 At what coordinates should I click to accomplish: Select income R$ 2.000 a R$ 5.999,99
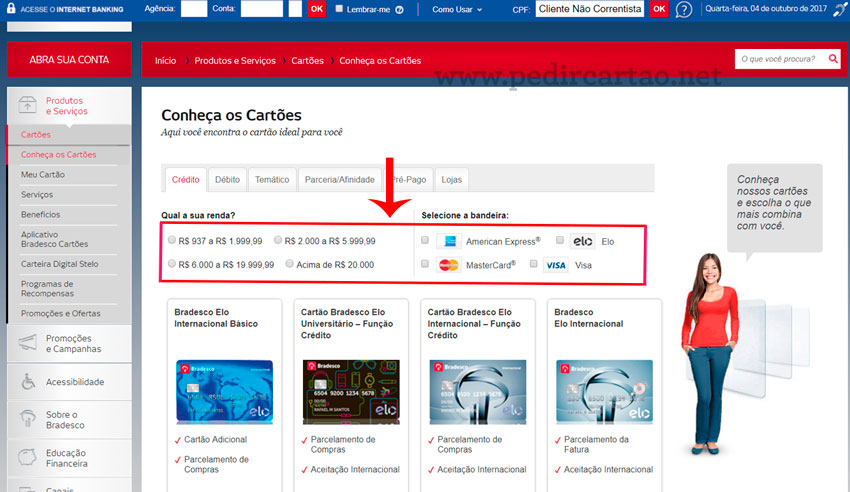278,240
